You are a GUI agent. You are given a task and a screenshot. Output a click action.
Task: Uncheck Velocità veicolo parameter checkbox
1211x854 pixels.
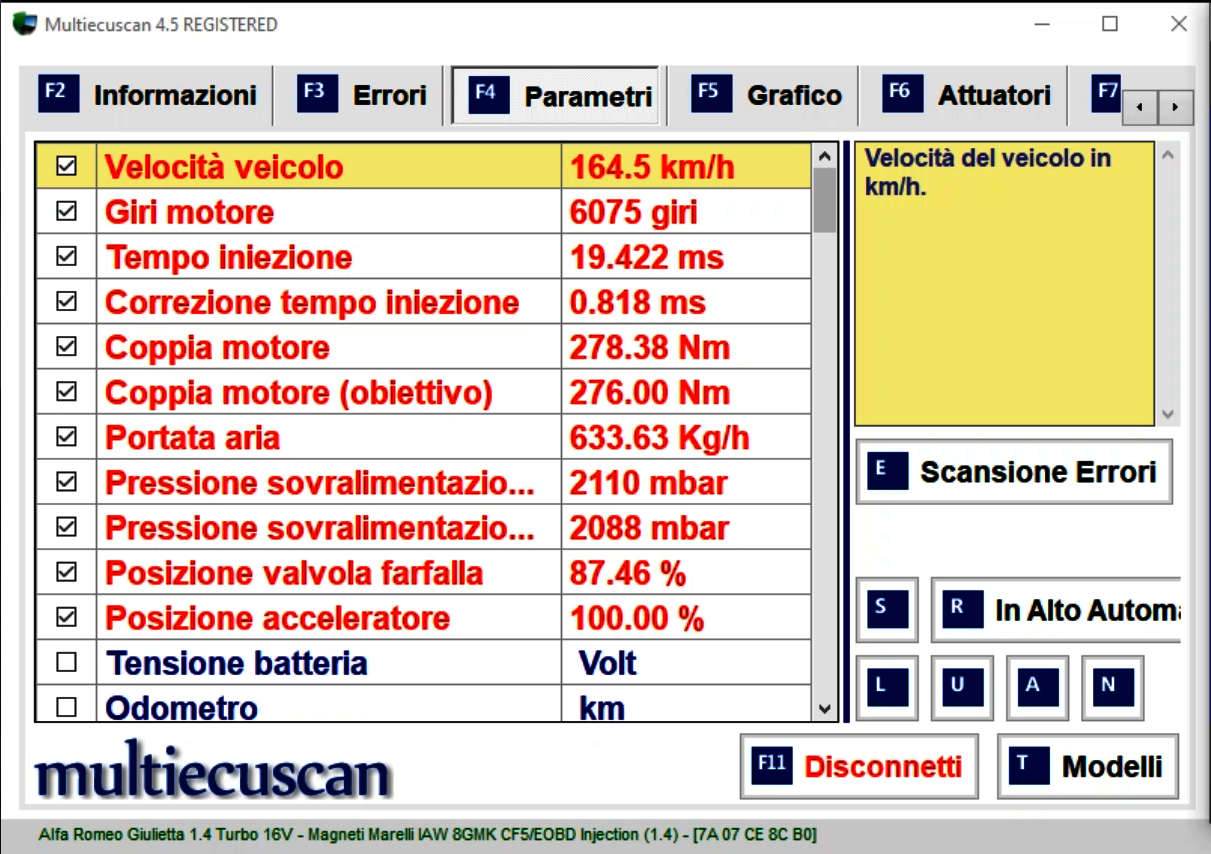(x=66, y=166)
